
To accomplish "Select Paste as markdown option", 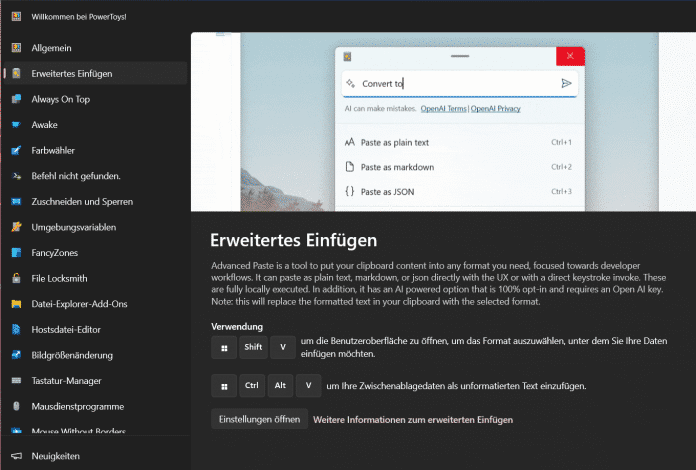I will [459, 167].
